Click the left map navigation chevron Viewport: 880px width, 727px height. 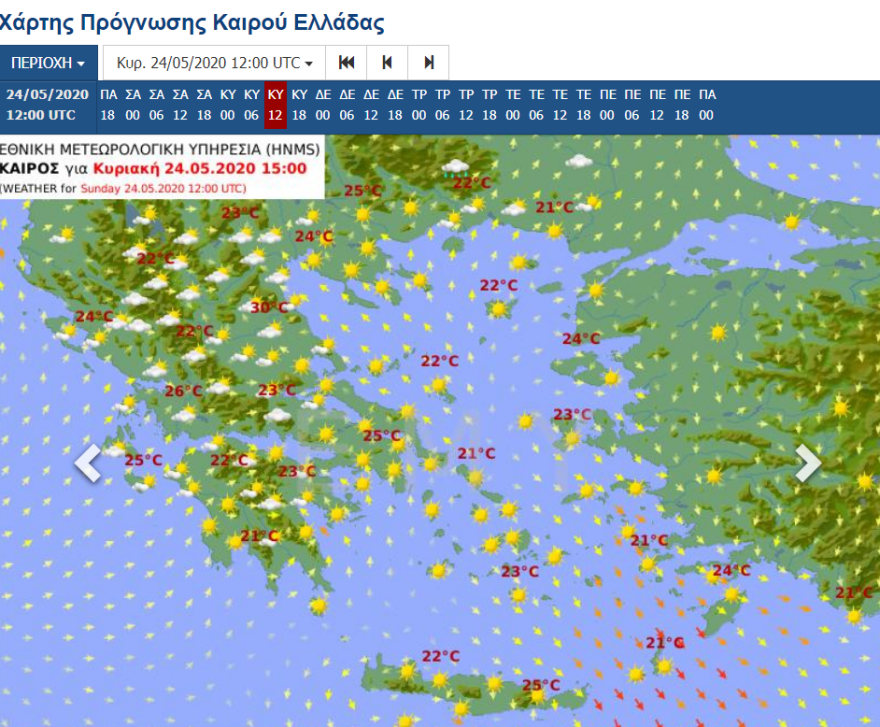(88, 462)
